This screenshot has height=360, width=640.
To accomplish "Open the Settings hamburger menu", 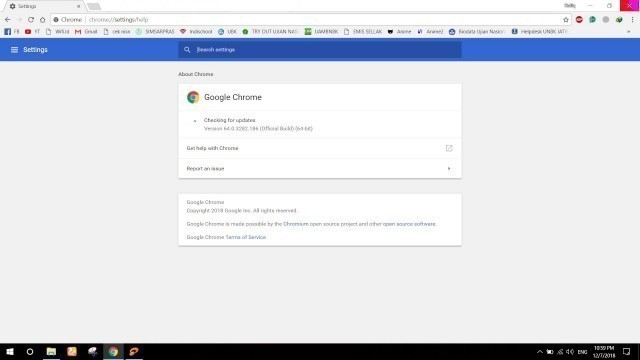I will [x=14, y=50].
